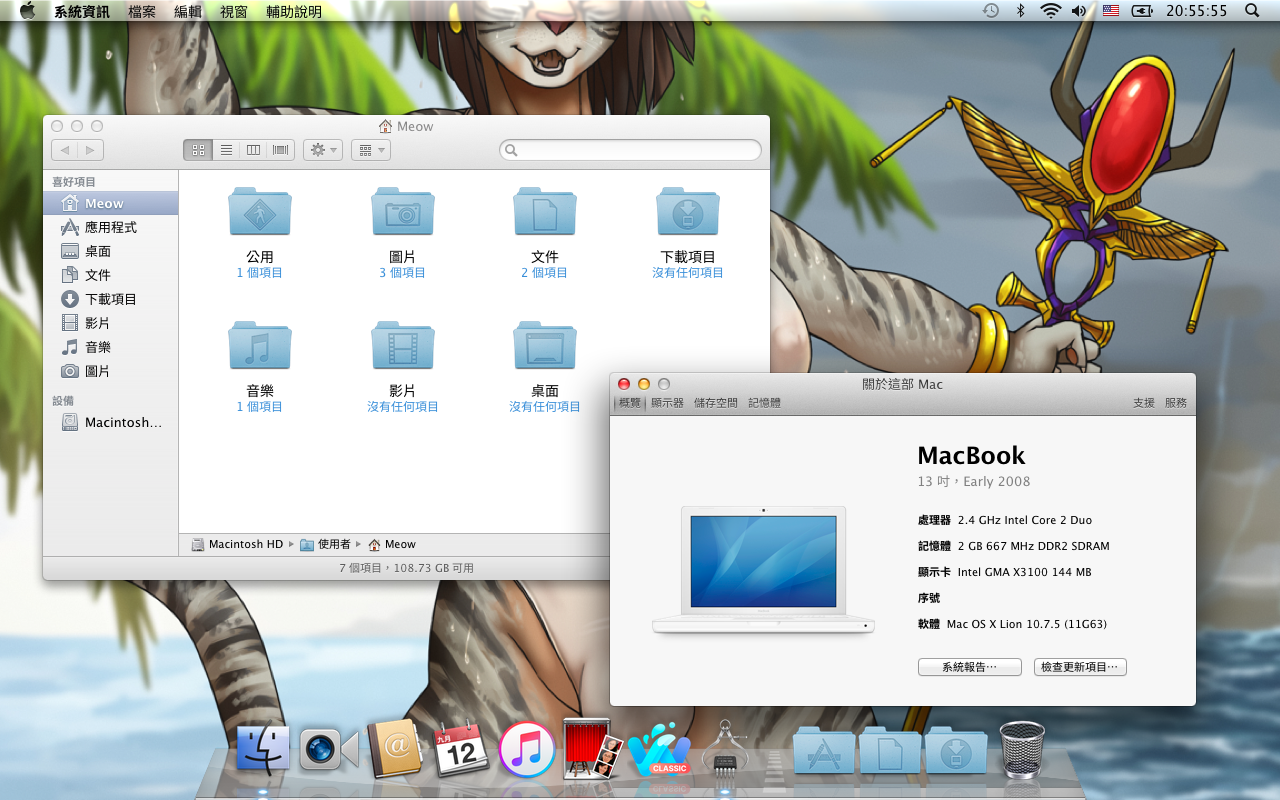Switch to the 概覽 tab

pos(630,403)
